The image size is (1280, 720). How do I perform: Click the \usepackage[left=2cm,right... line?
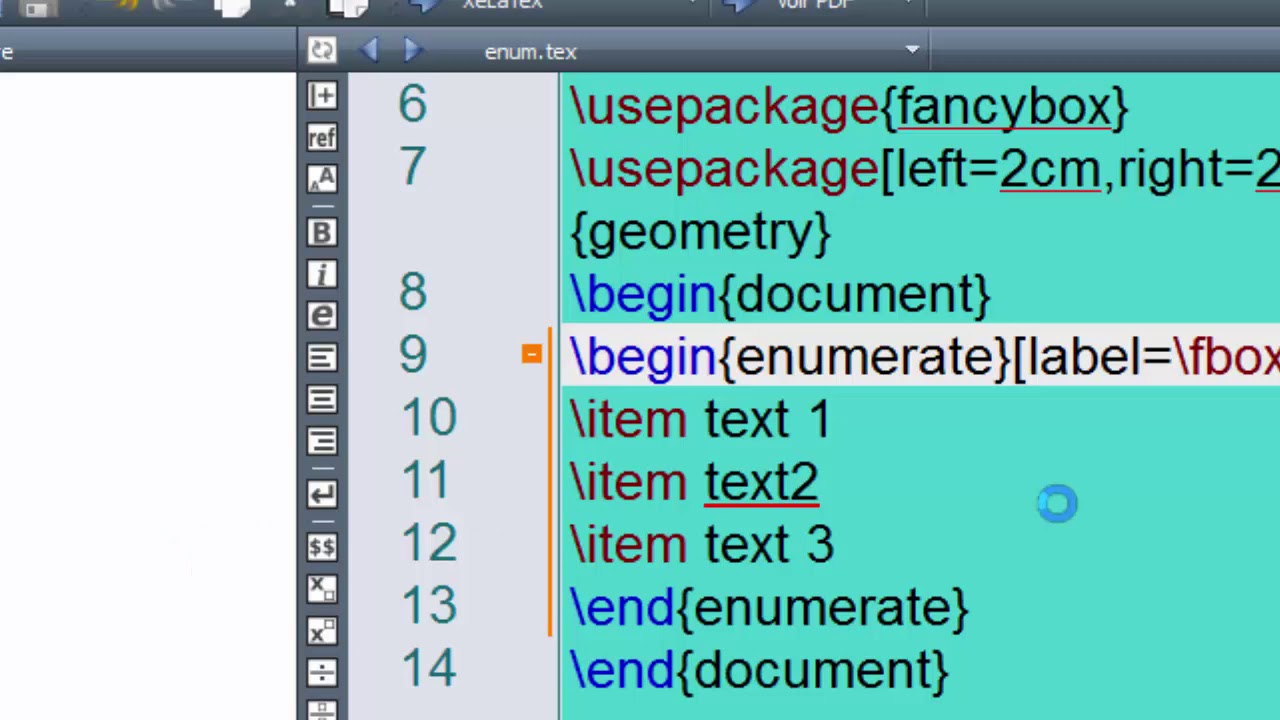924,169
